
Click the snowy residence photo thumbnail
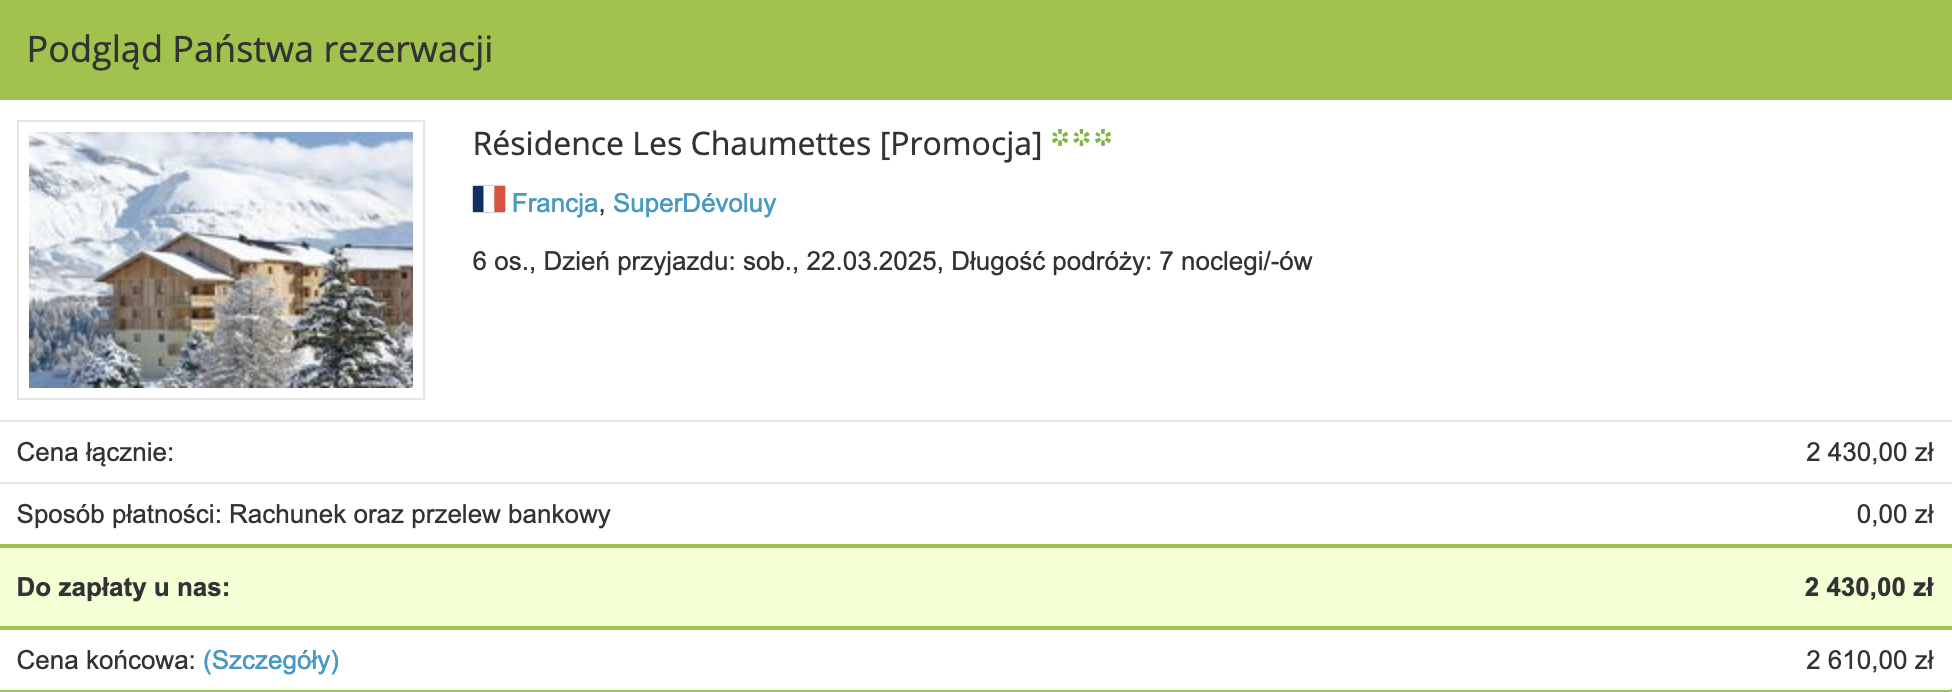point(221,260)
